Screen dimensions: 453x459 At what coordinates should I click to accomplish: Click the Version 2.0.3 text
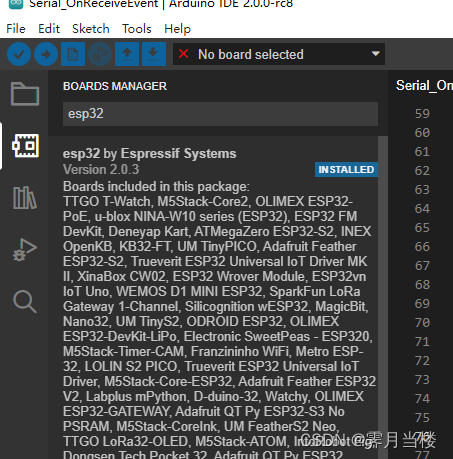tap(101, 170)
